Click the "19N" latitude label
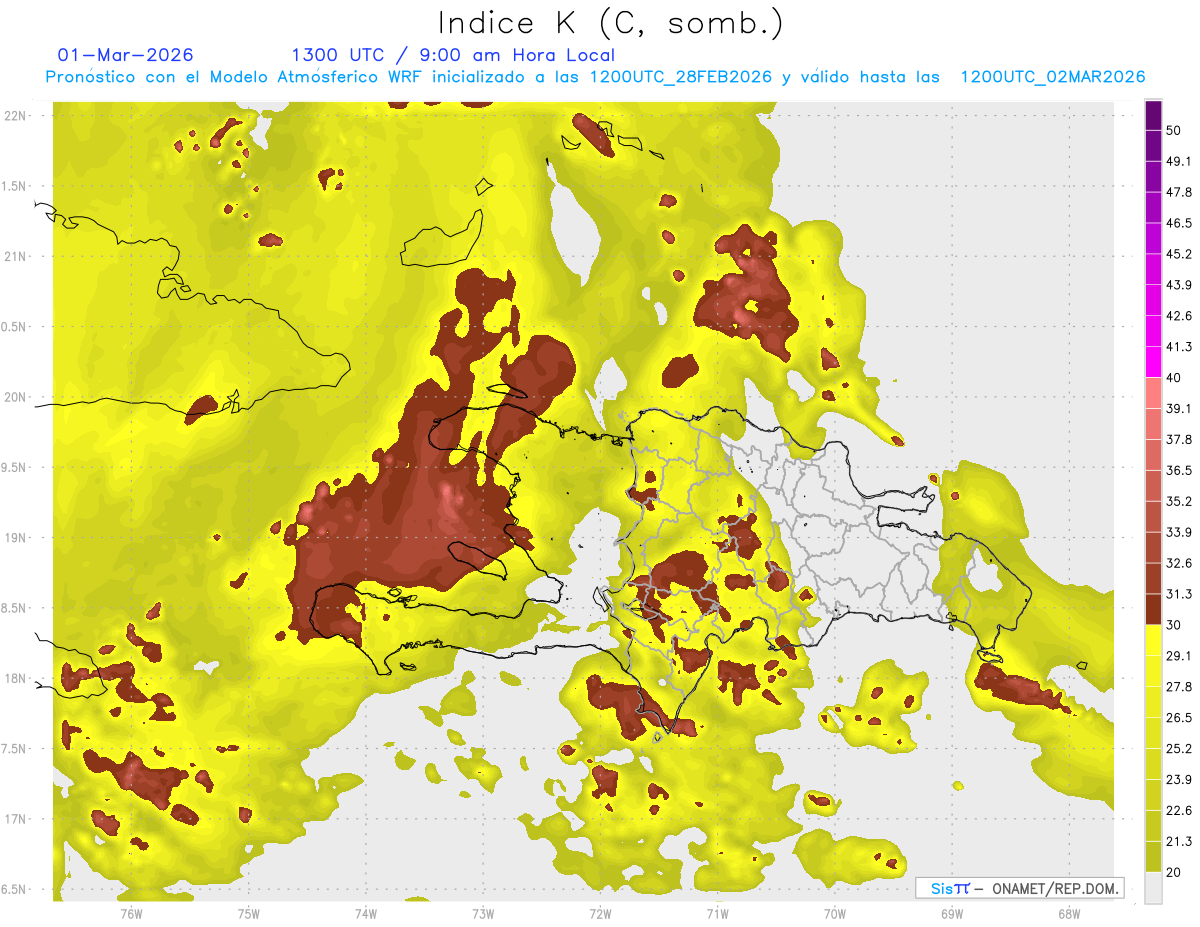The image size is (1200, 927). [x=15, y=538]
